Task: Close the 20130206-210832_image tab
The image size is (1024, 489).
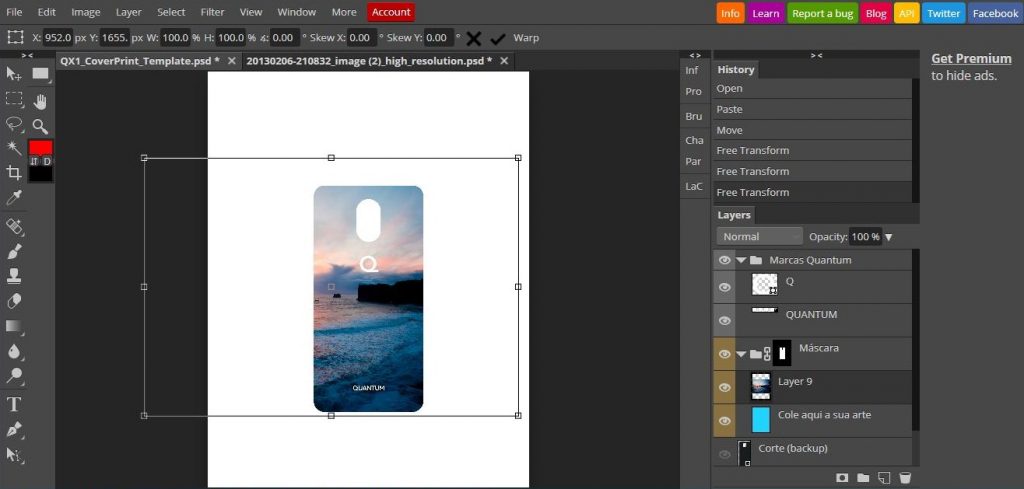Action: (504, 61)
